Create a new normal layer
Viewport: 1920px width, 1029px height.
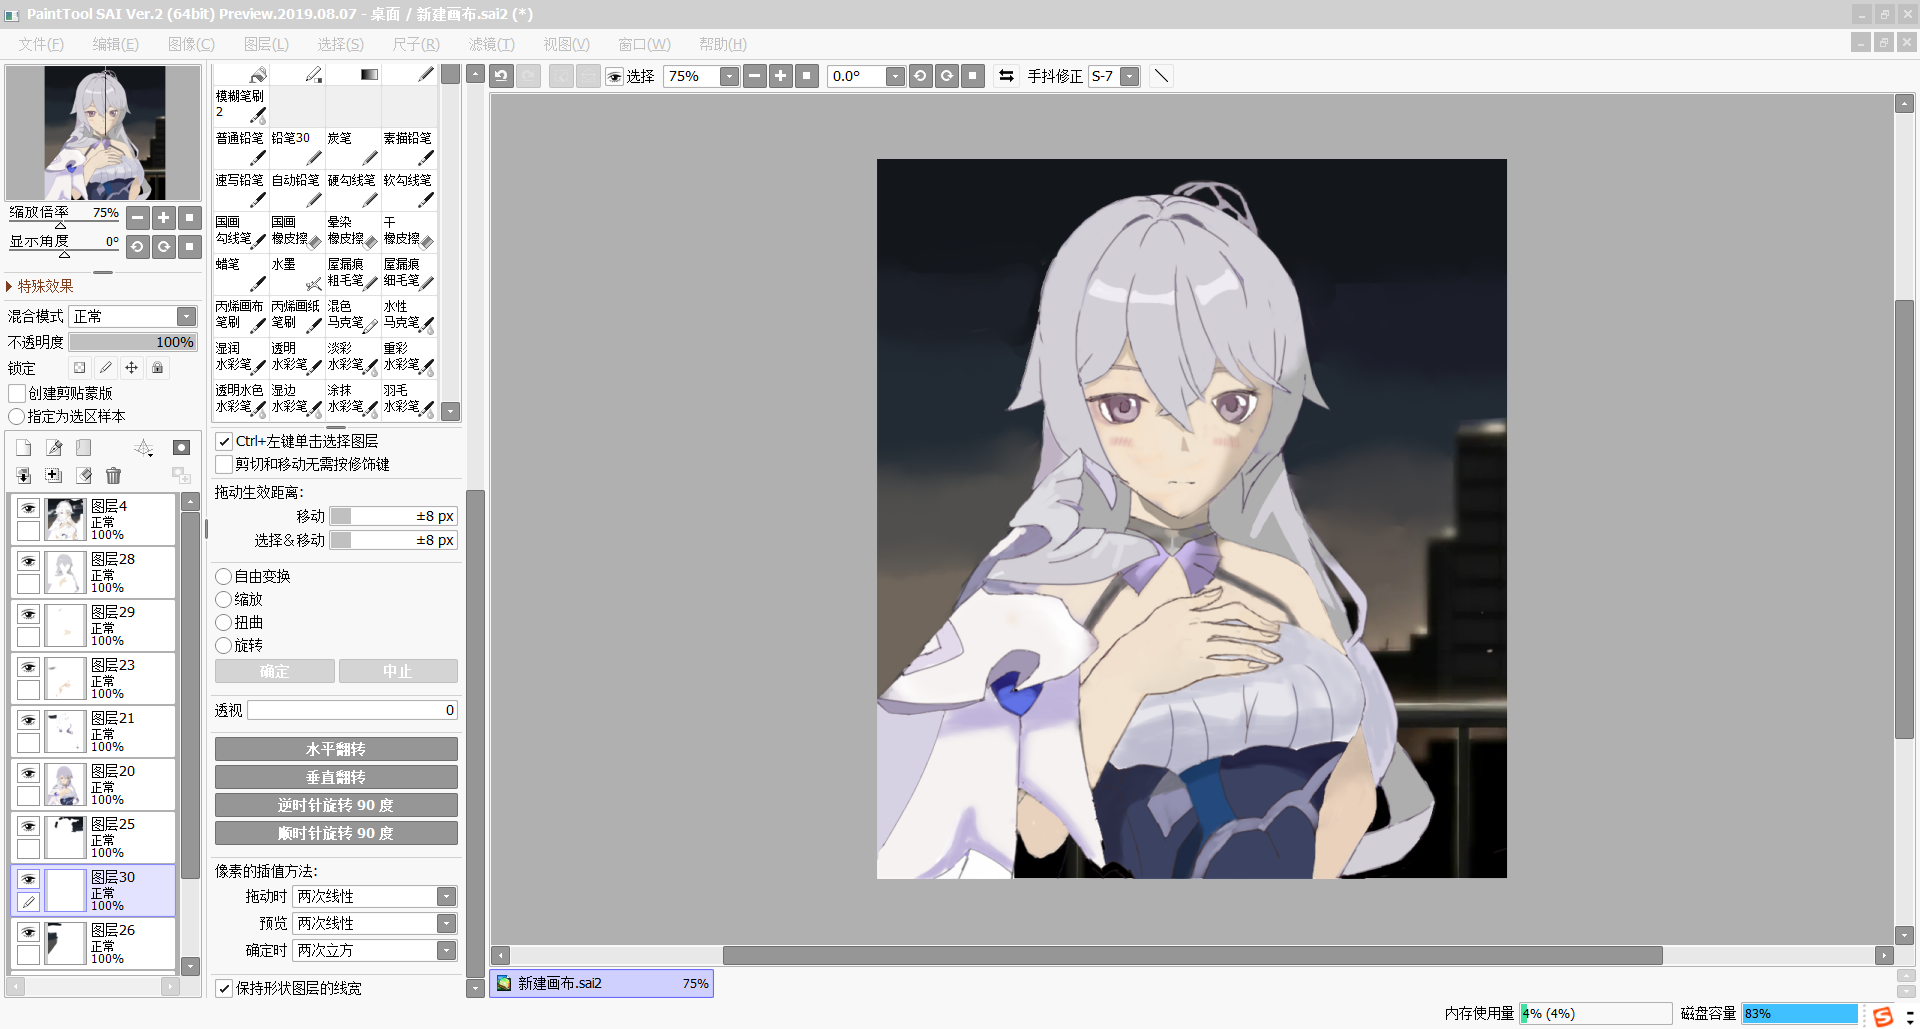coord(24,448)
